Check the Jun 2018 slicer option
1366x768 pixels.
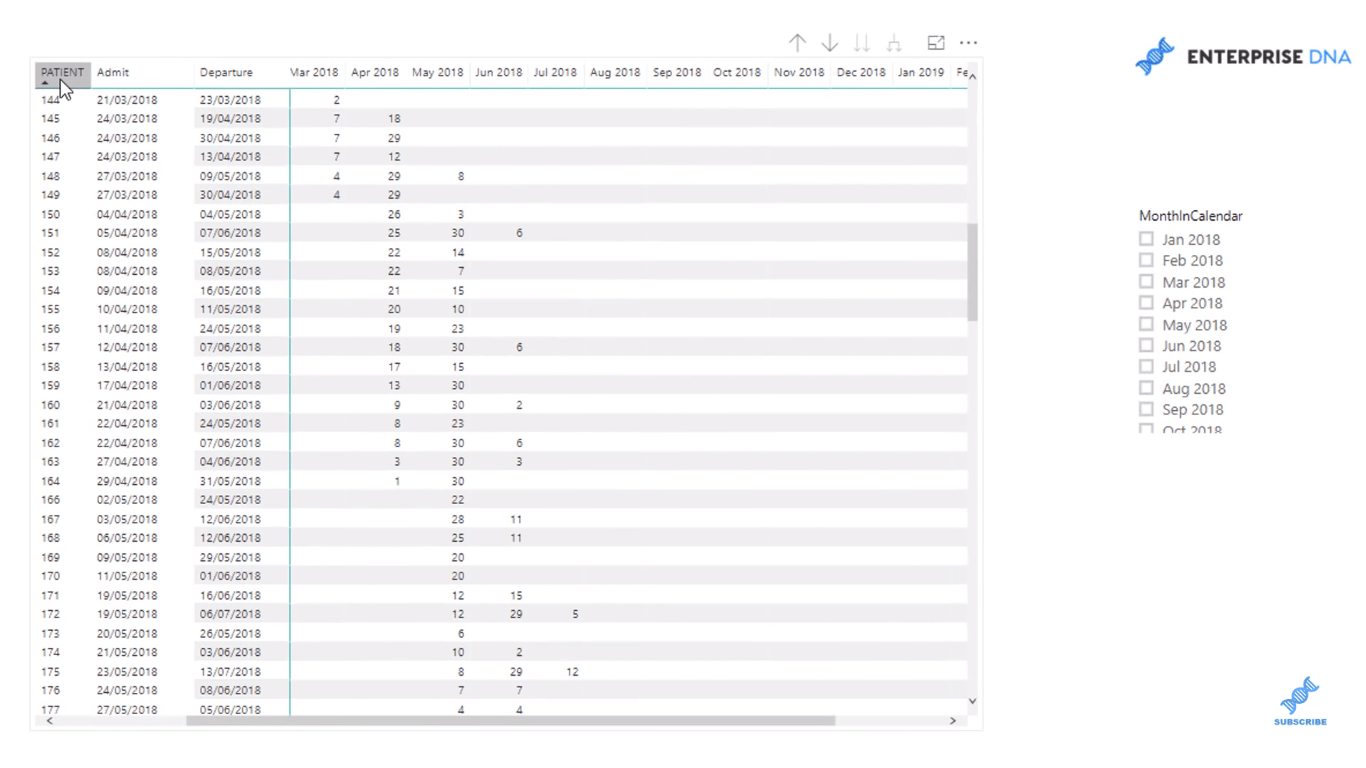(x=1146, y=345)
